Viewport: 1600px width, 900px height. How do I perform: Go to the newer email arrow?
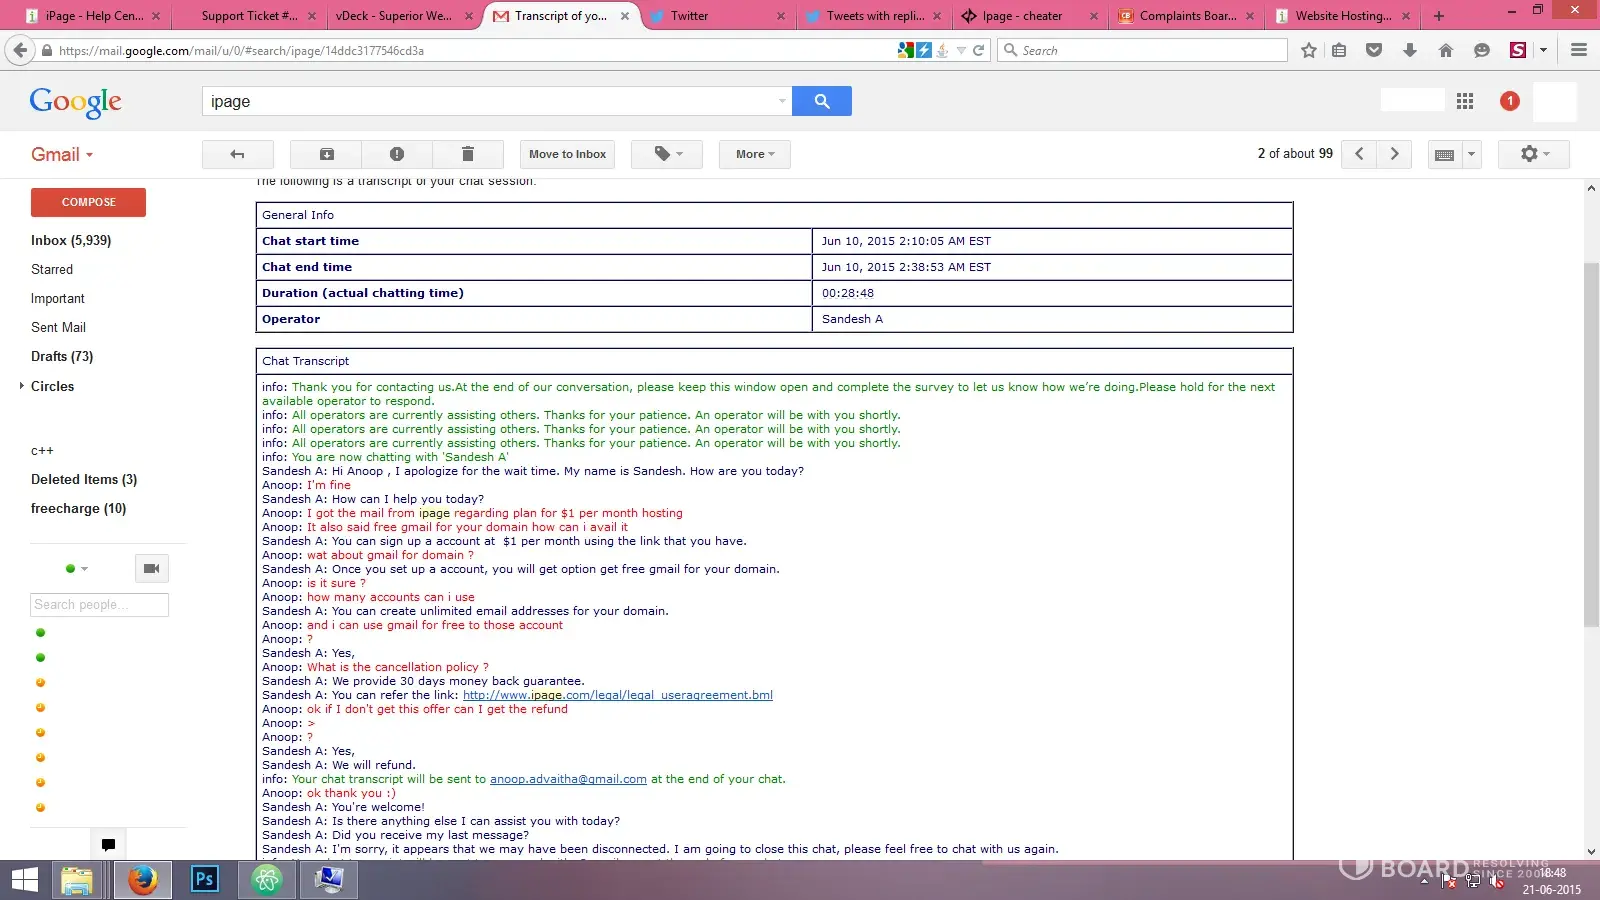[1359, 154]
